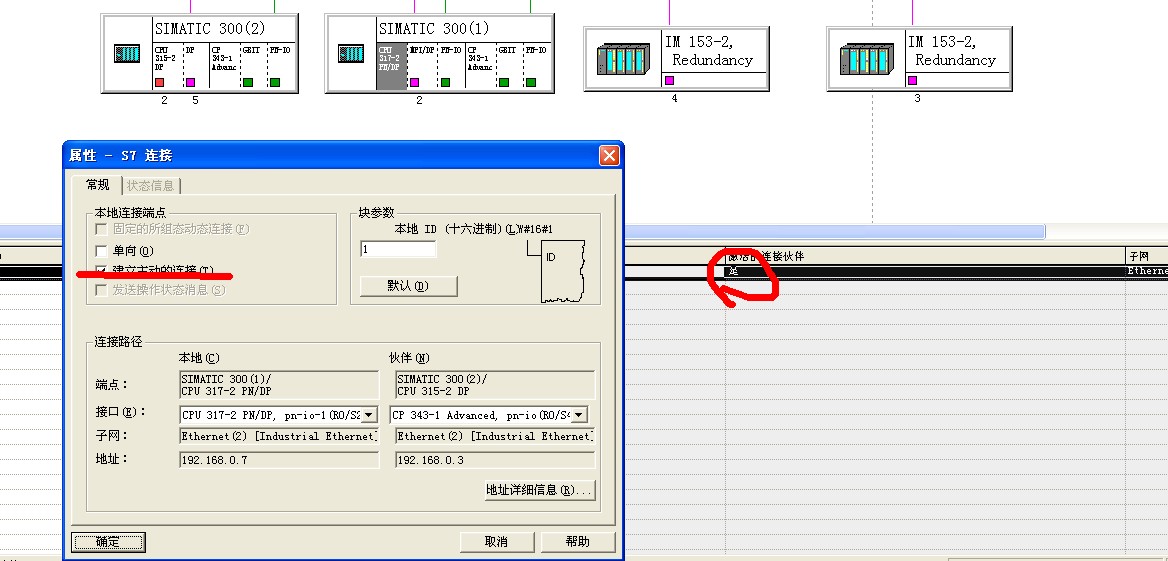1168x561 pixels.
Task: Select the rack icon of IM 153-2 address 4
Action: coord(623,59)
